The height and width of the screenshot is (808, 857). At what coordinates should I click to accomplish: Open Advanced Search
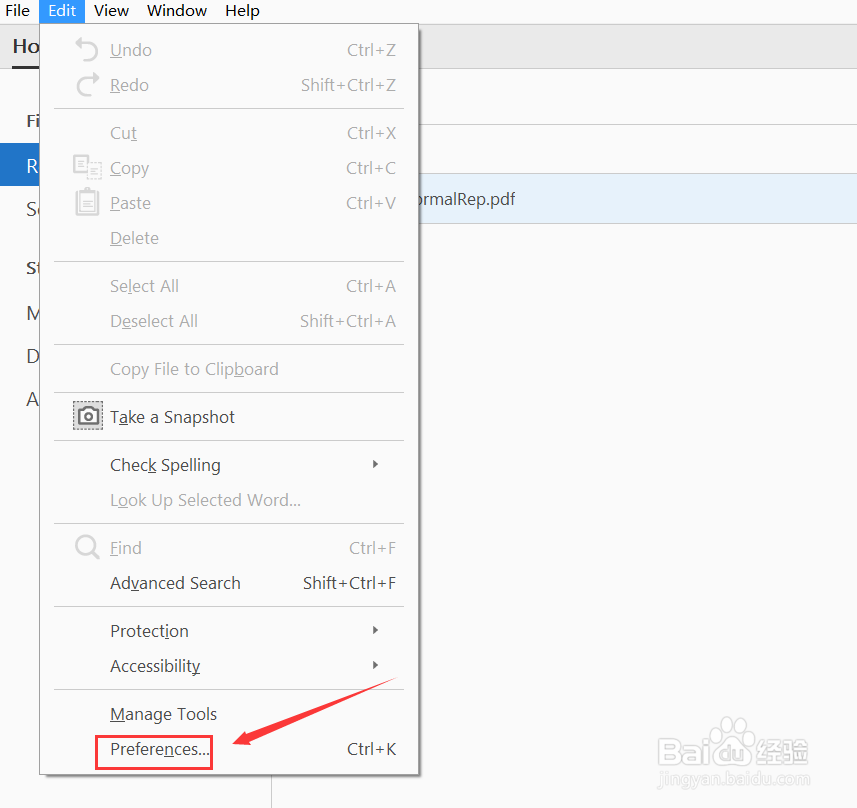175,582
